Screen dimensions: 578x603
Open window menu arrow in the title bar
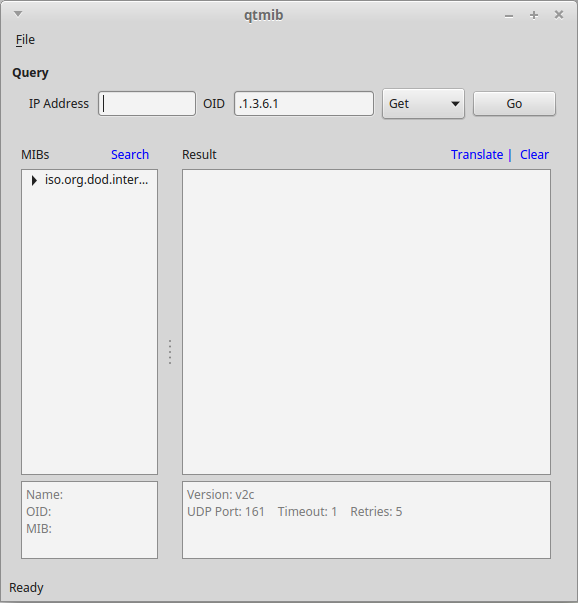(18, 14)
